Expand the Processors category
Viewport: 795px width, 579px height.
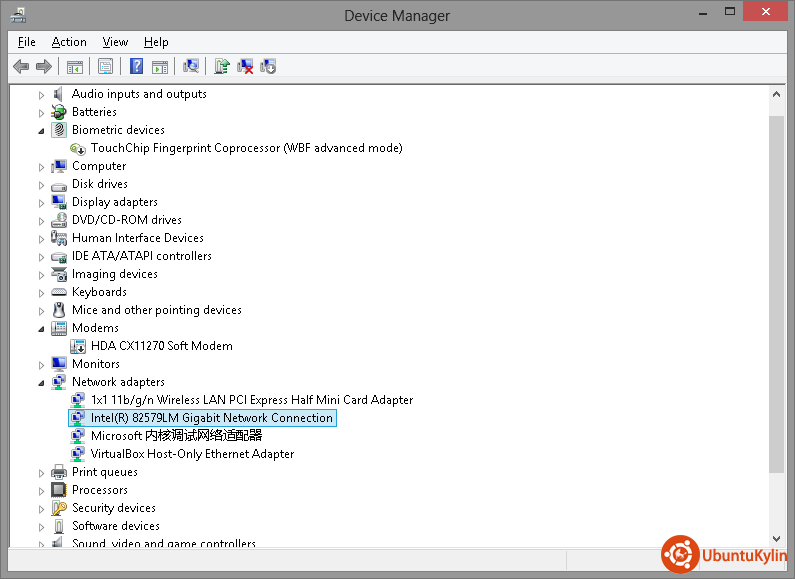pyautogui.click(x=42, y=490)
